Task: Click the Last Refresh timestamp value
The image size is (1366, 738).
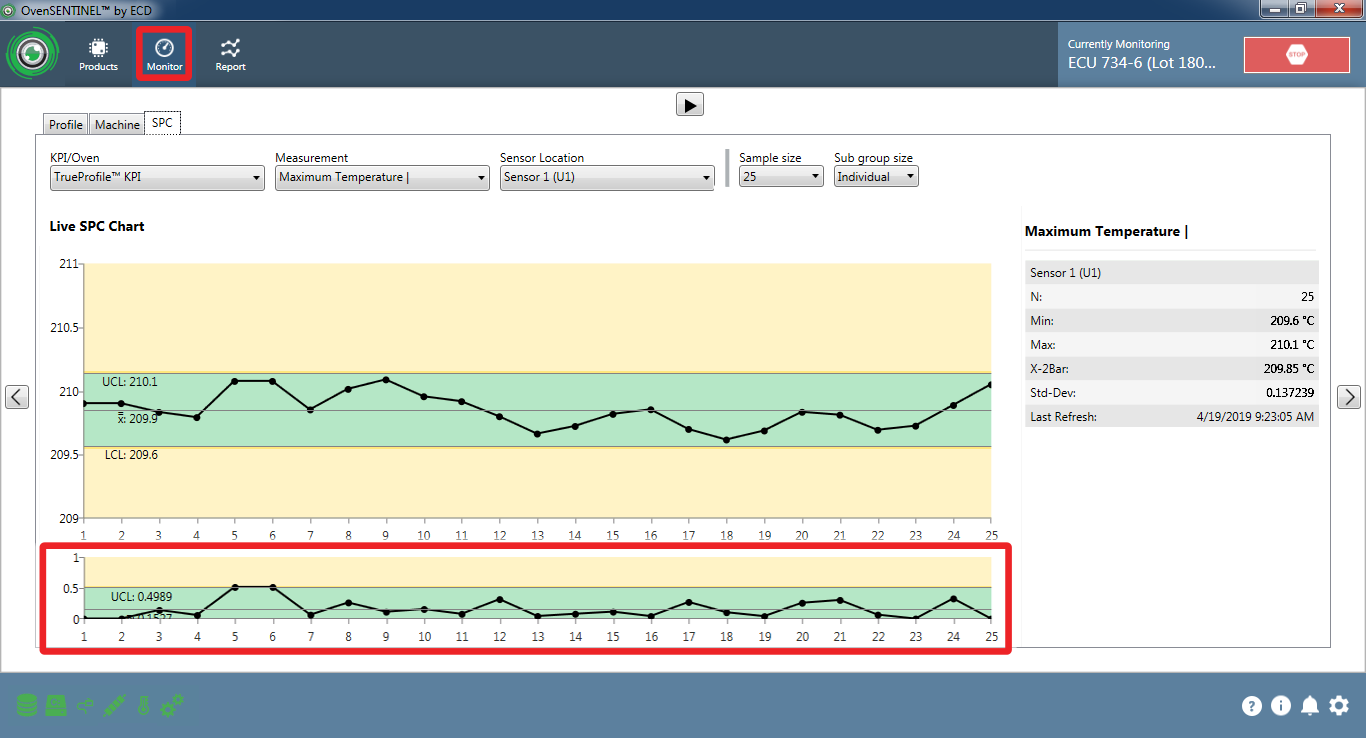Action: point(1255,417)
